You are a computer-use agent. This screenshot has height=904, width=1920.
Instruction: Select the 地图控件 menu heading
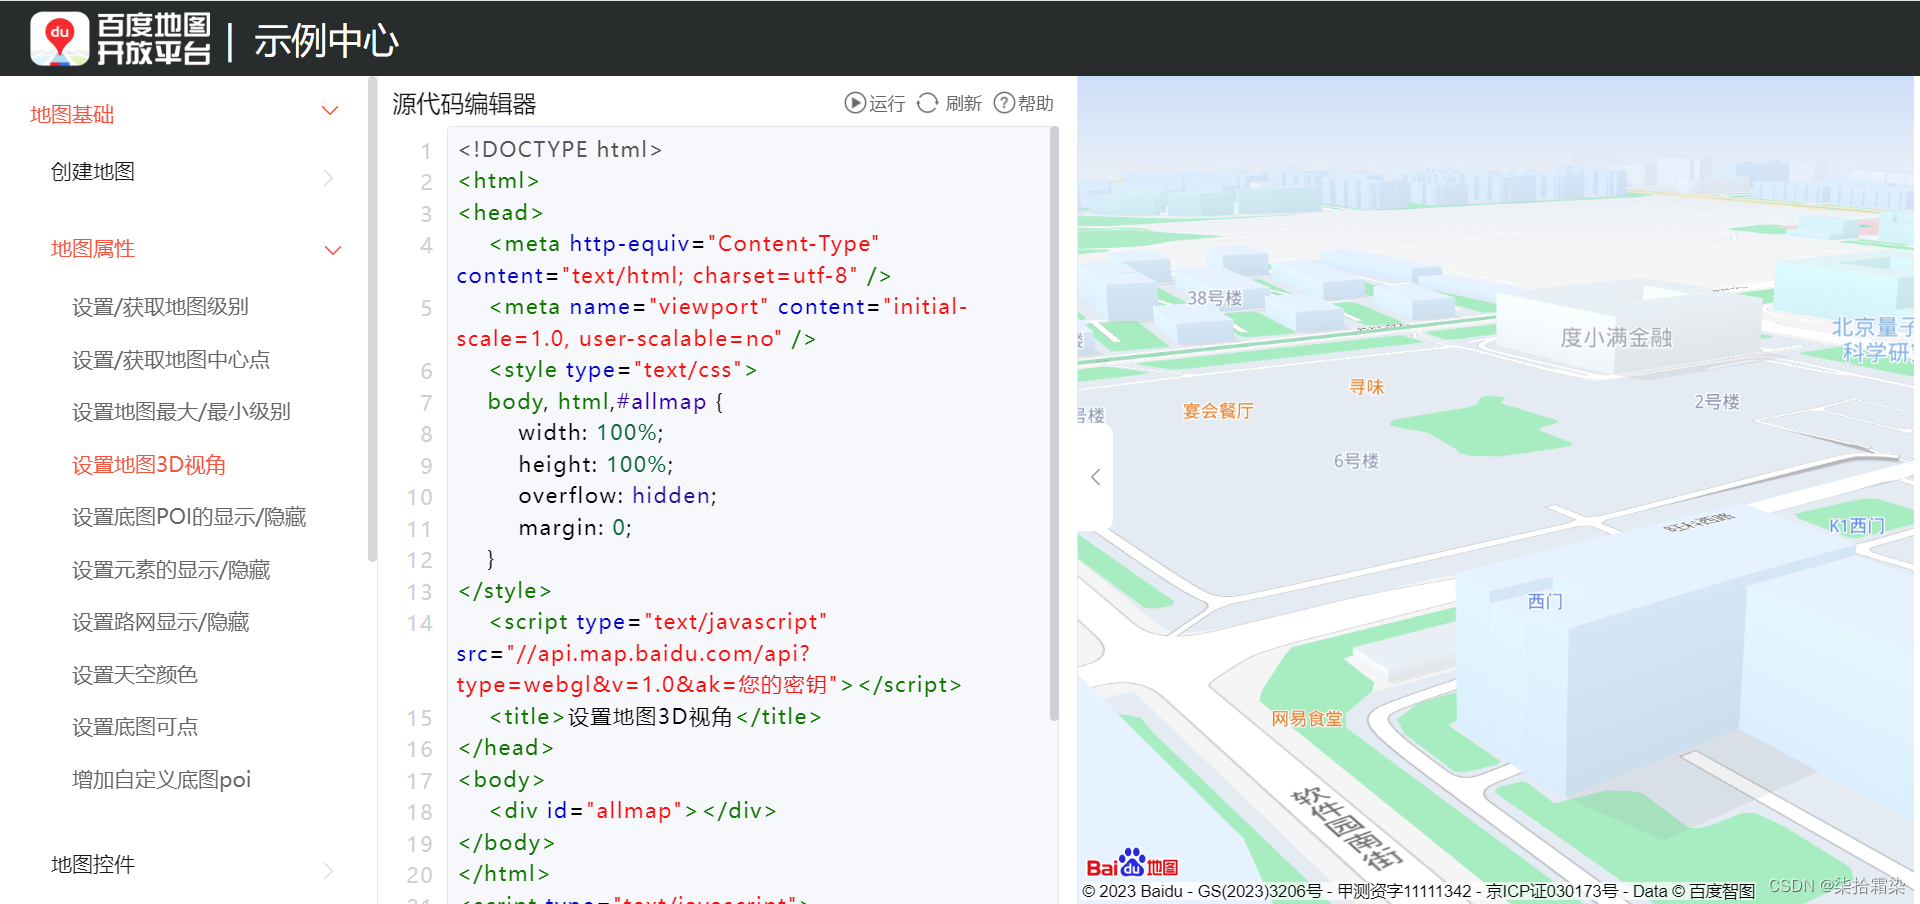(93, 865)
